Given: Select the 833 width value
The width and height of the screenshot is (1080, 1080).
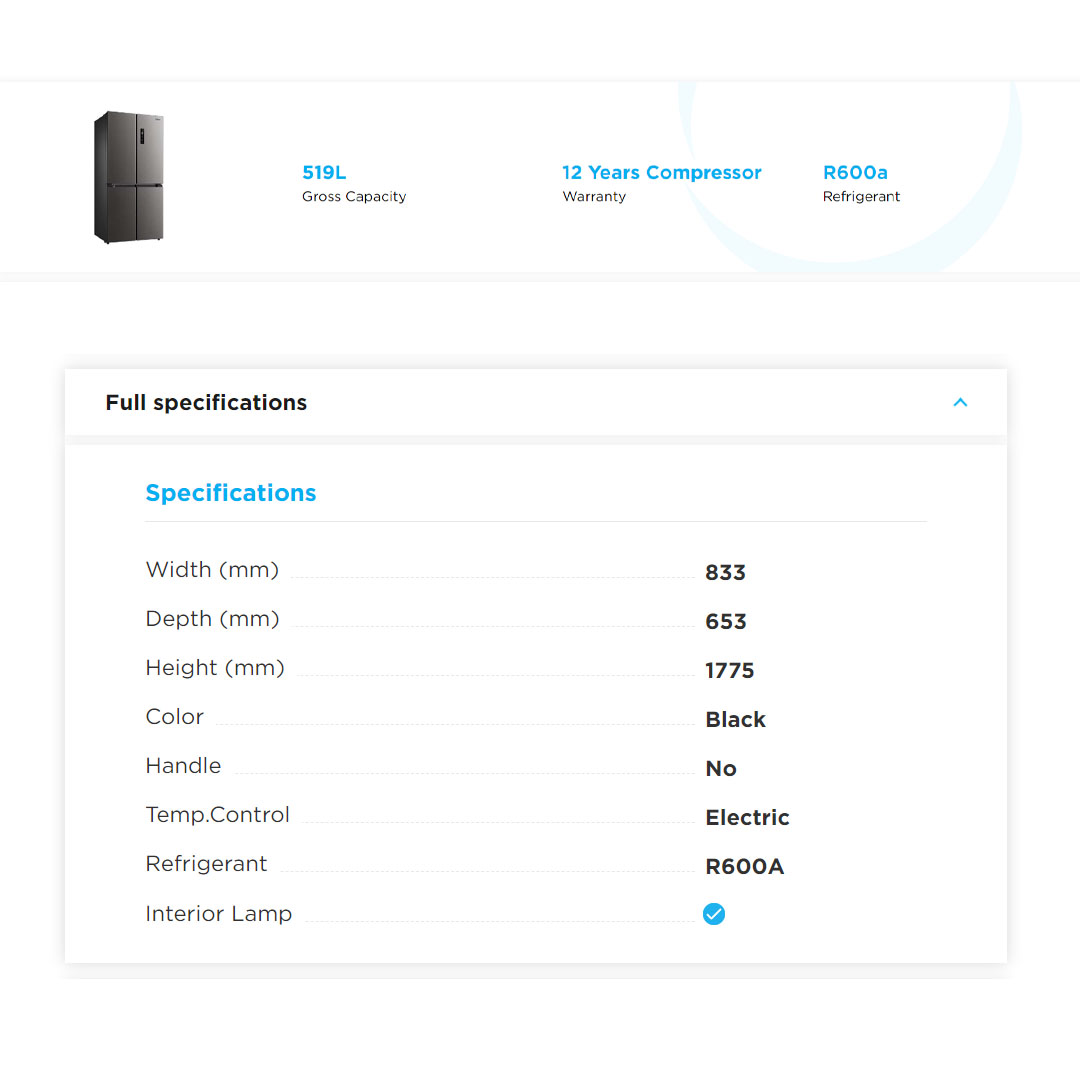Looking at the screenshot, I should point(725,573).
